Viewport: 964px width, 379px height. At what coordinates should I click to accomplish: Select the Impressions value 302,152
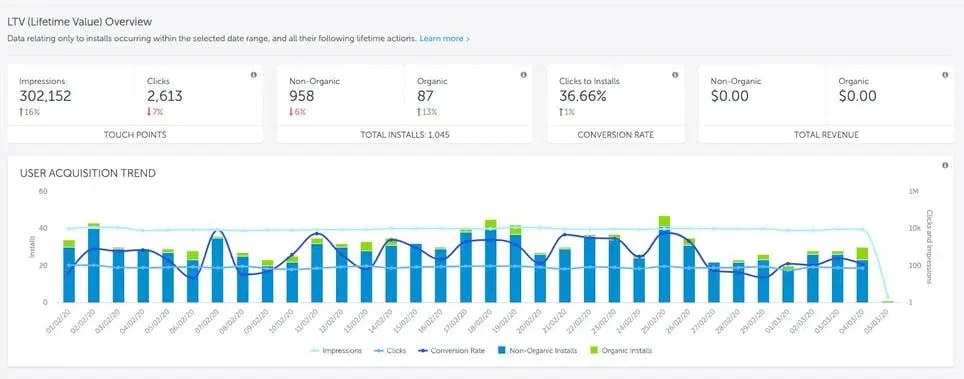point(45,96)
